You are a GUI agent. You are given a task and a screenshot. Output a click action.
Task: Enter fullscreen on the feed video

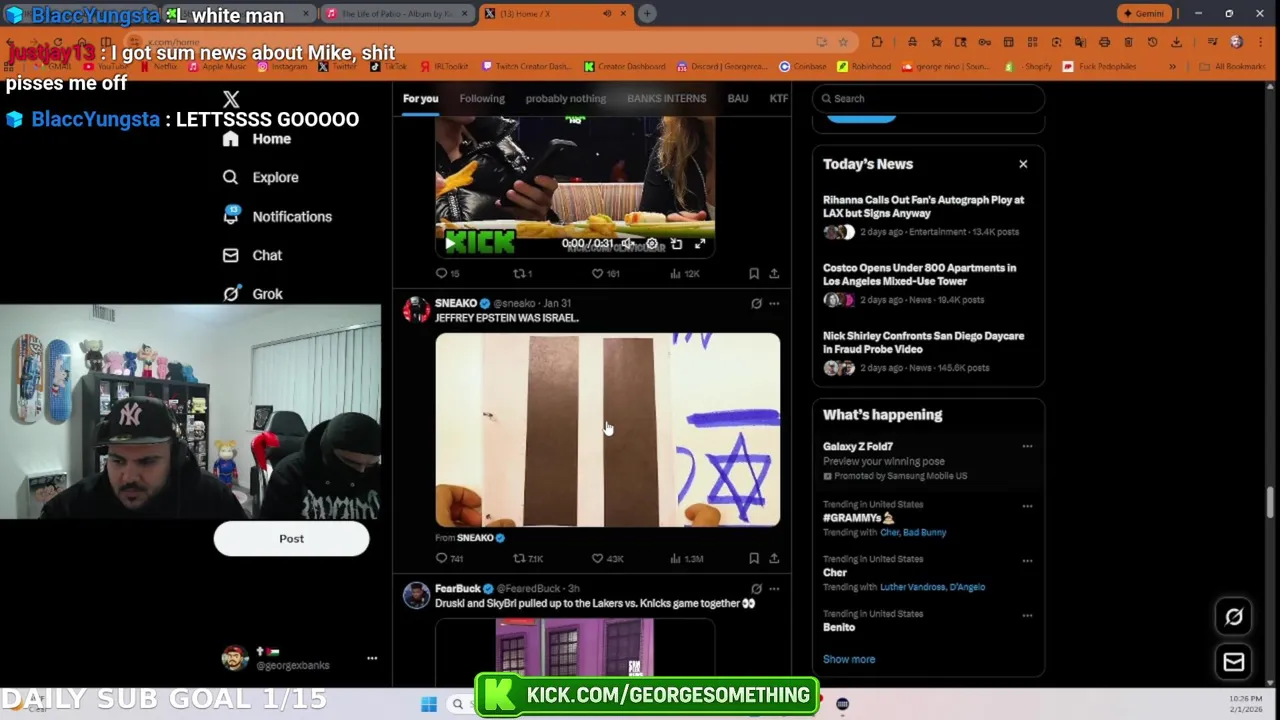[700, 244]
